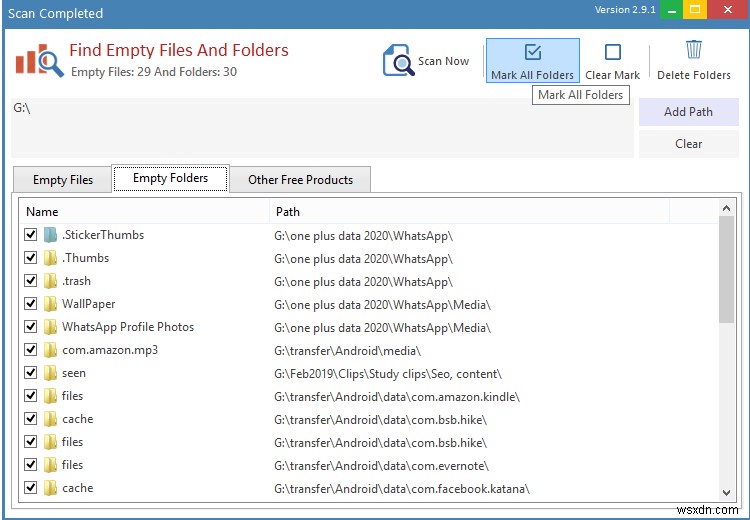Screen dimensions: 750x520
Task: Select the Empty Folders tab
Action: [170, 178]
